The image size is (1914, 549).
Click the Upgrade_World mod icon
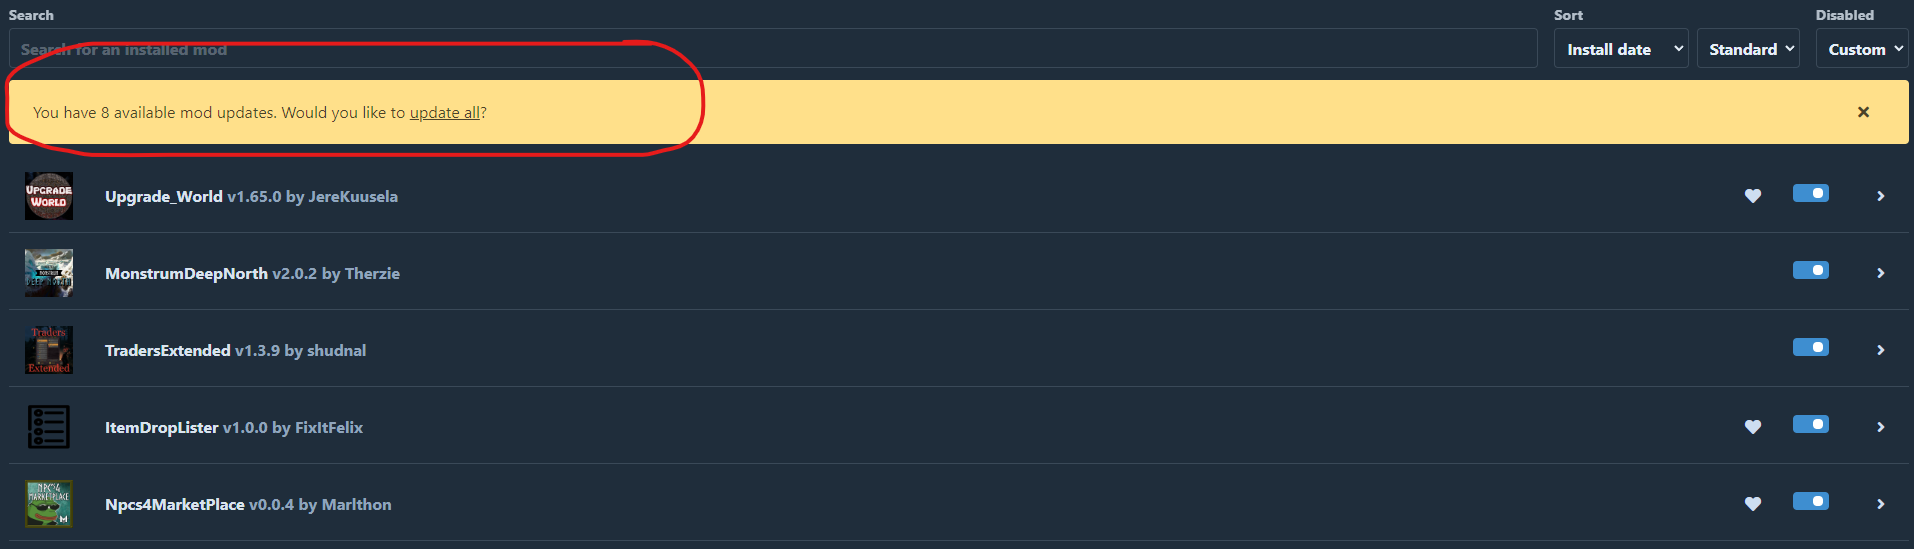pos(49,196)
